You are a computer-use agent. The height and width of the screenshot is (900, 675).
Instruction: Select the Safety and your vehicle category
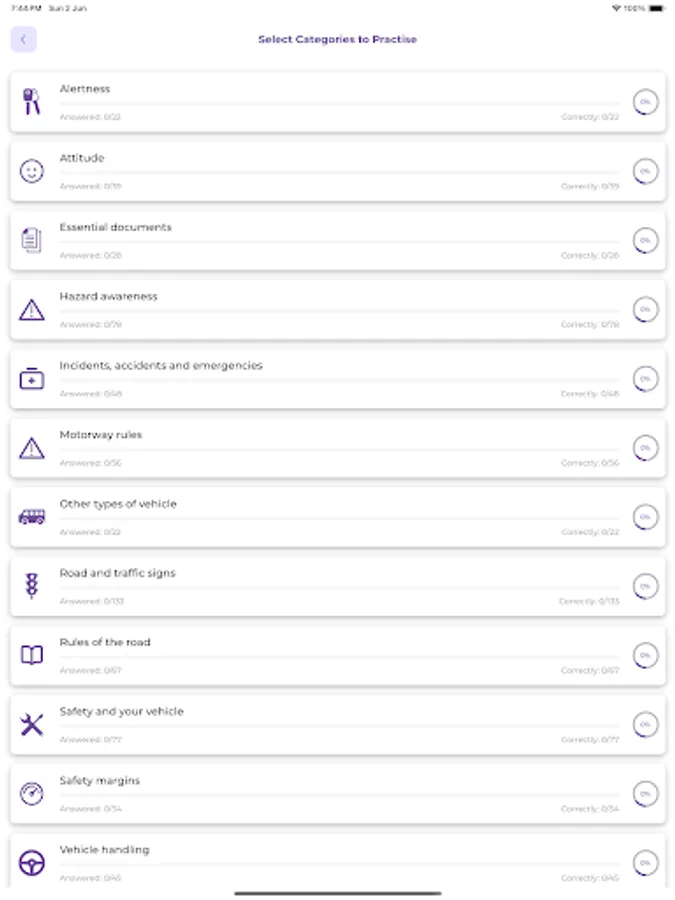(x=337, y=724)
